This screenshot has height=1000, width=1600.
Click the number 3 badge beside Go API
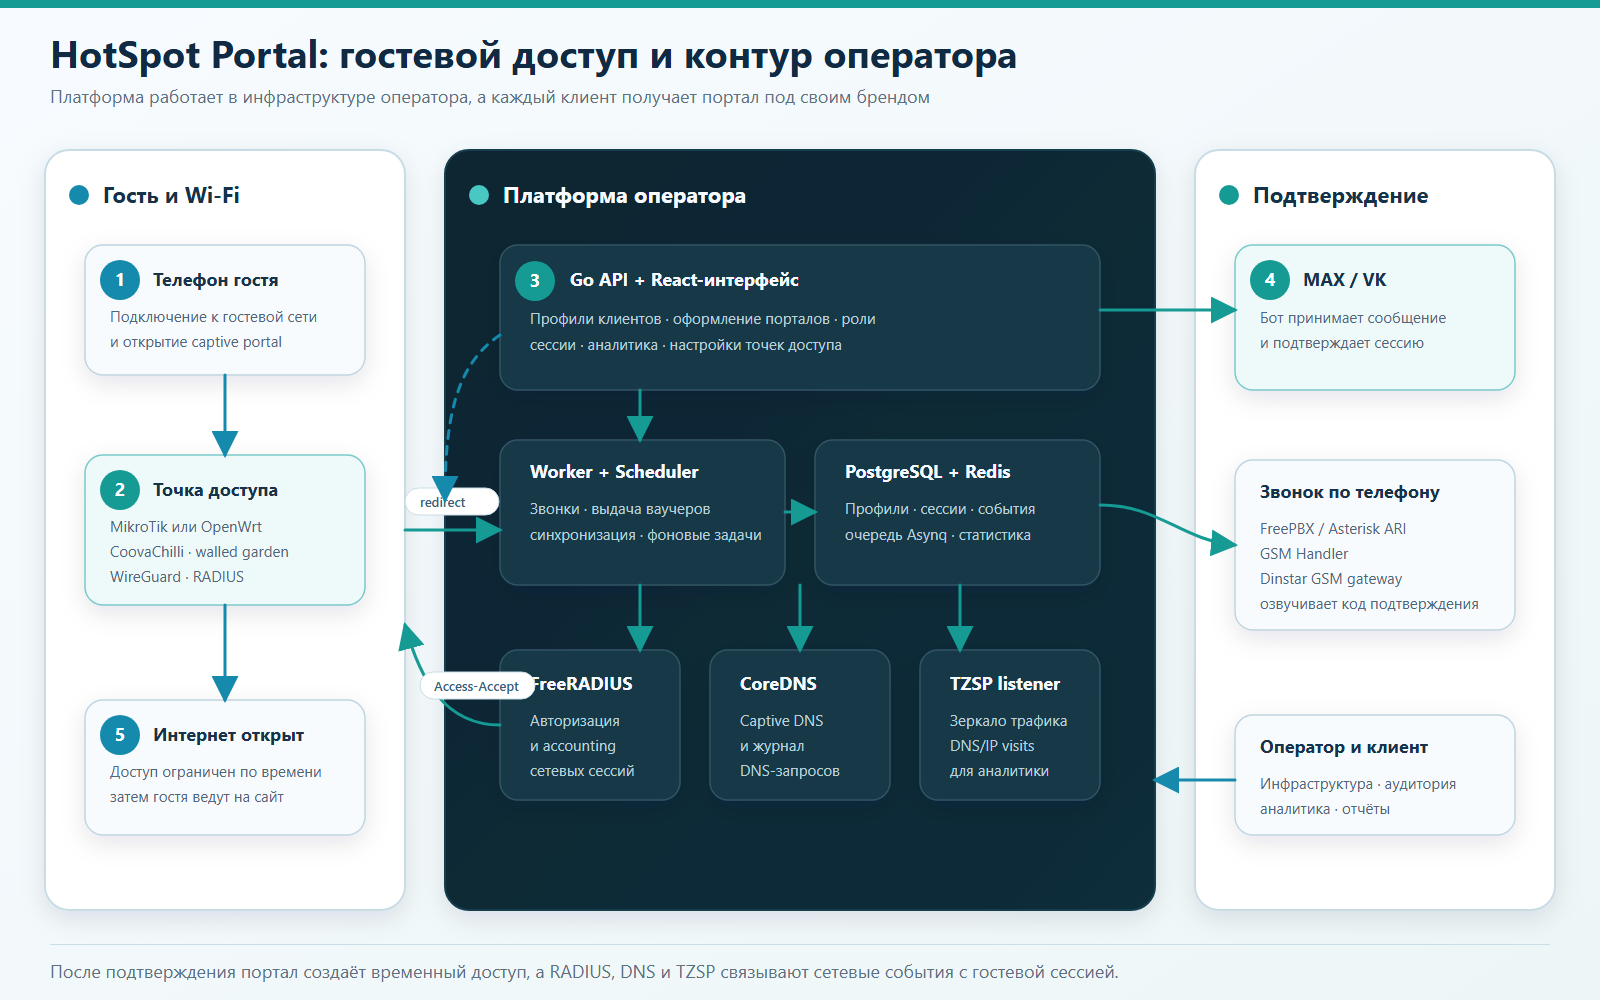point(535,280)
